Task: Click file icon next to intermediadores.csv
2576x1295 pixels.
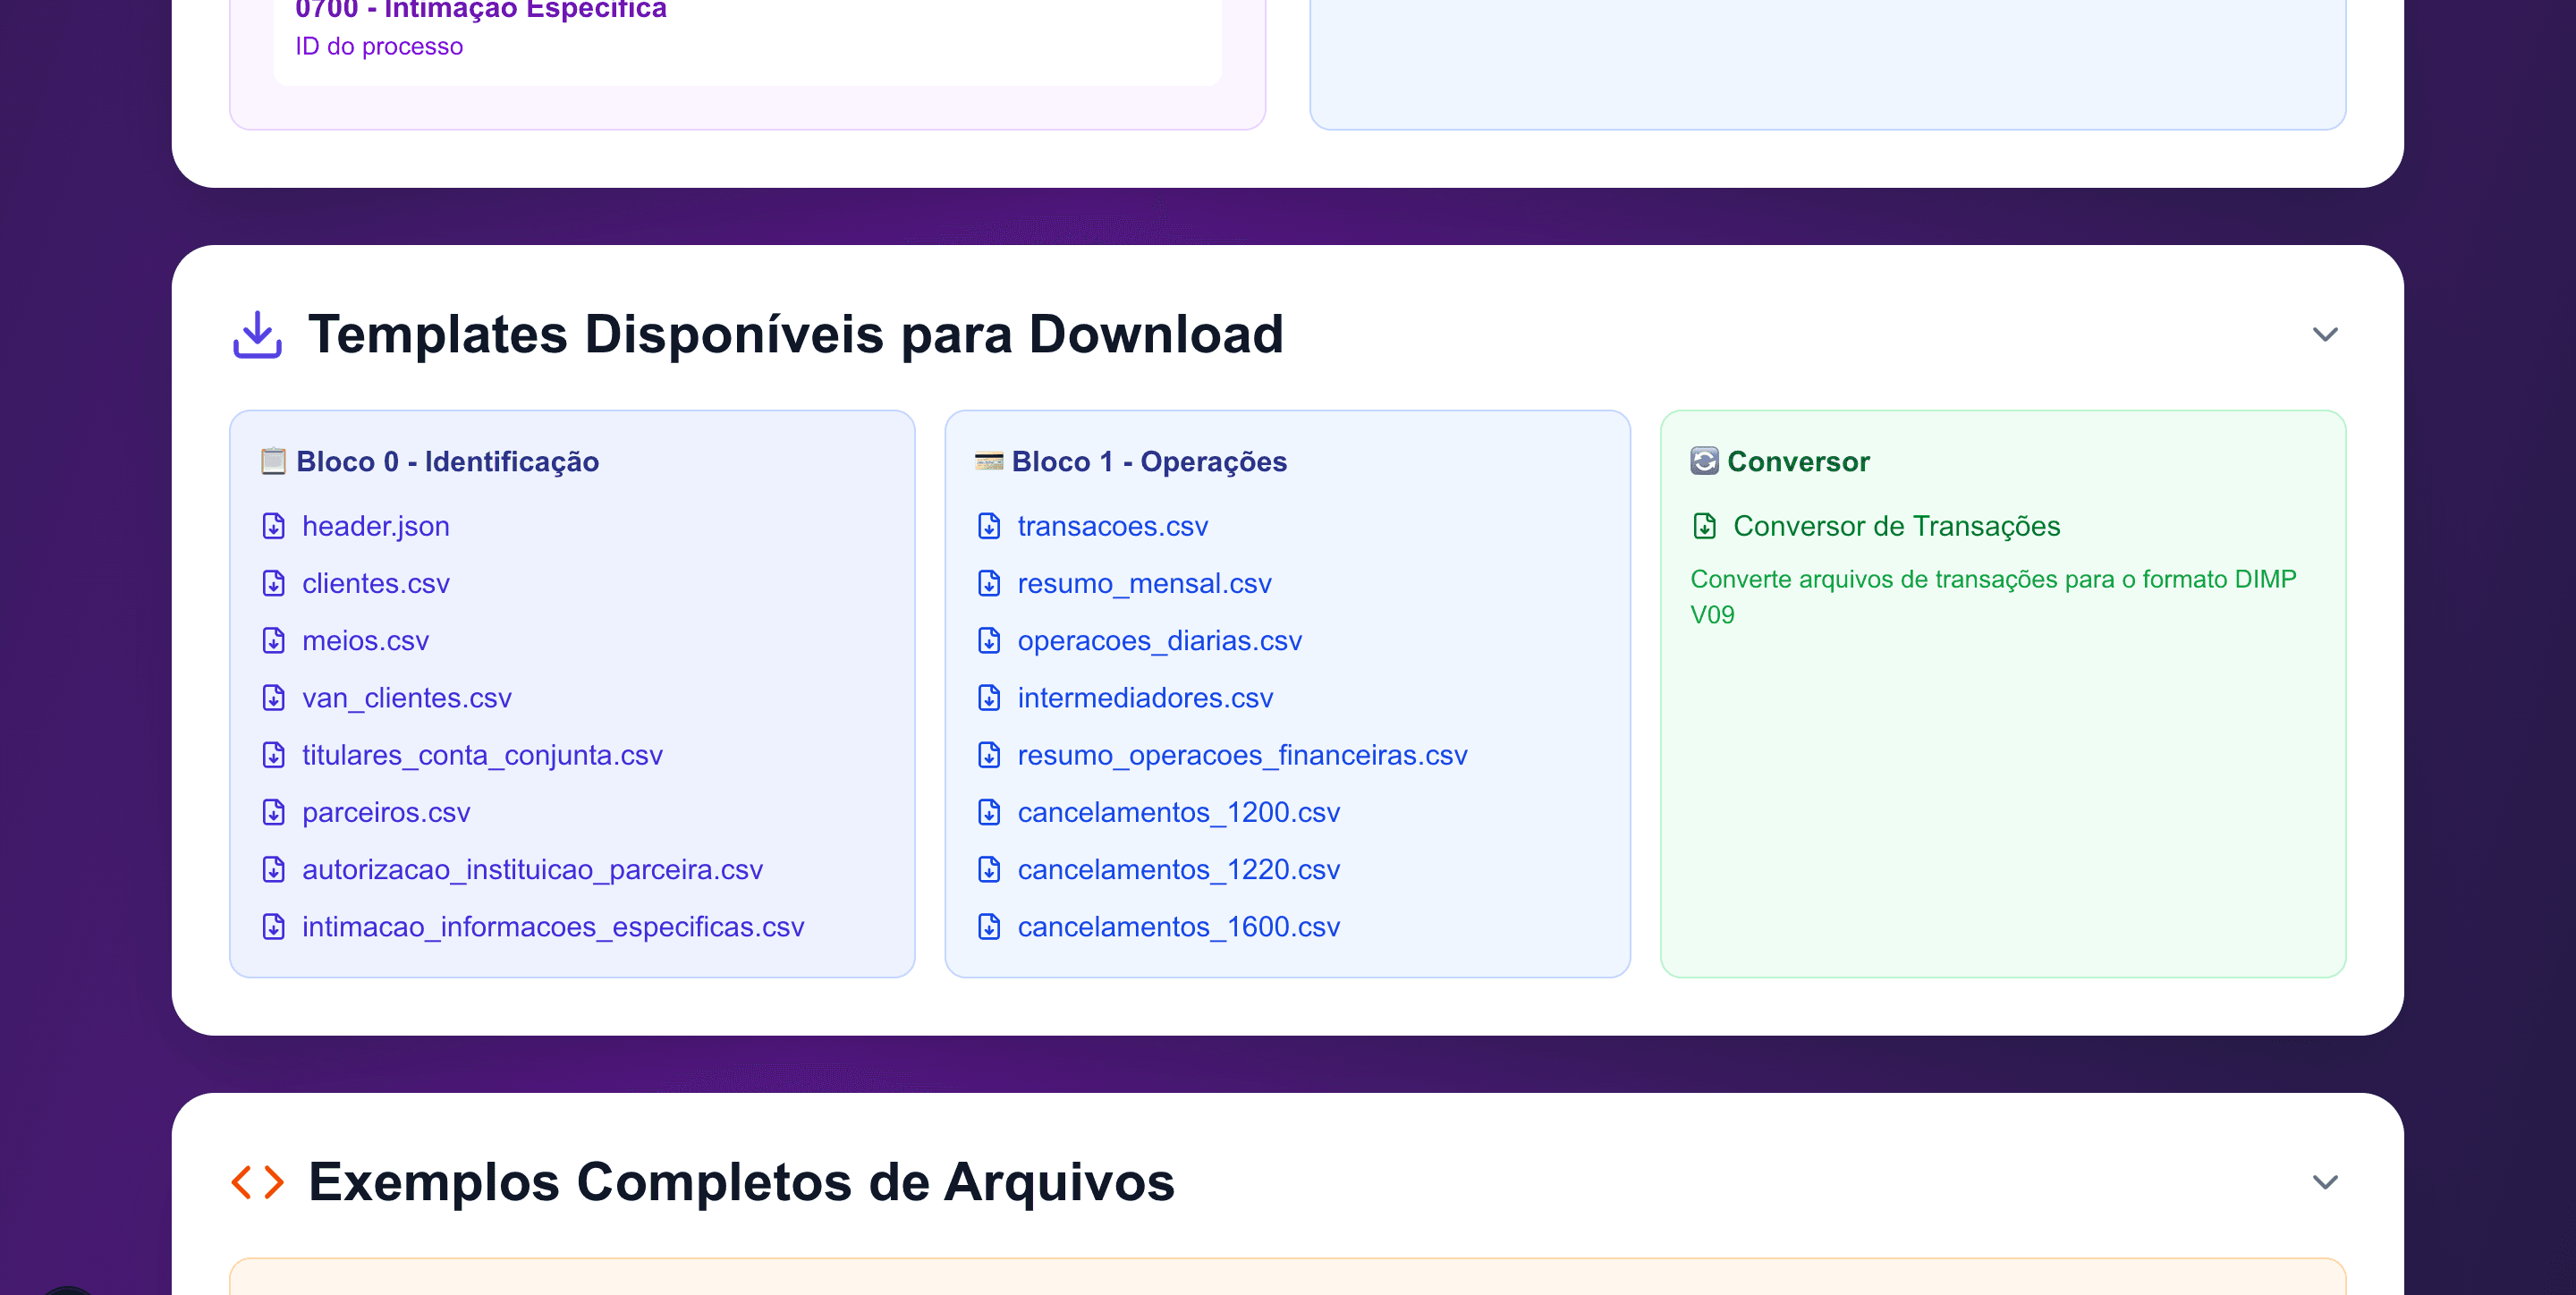Action: [988, 698]
